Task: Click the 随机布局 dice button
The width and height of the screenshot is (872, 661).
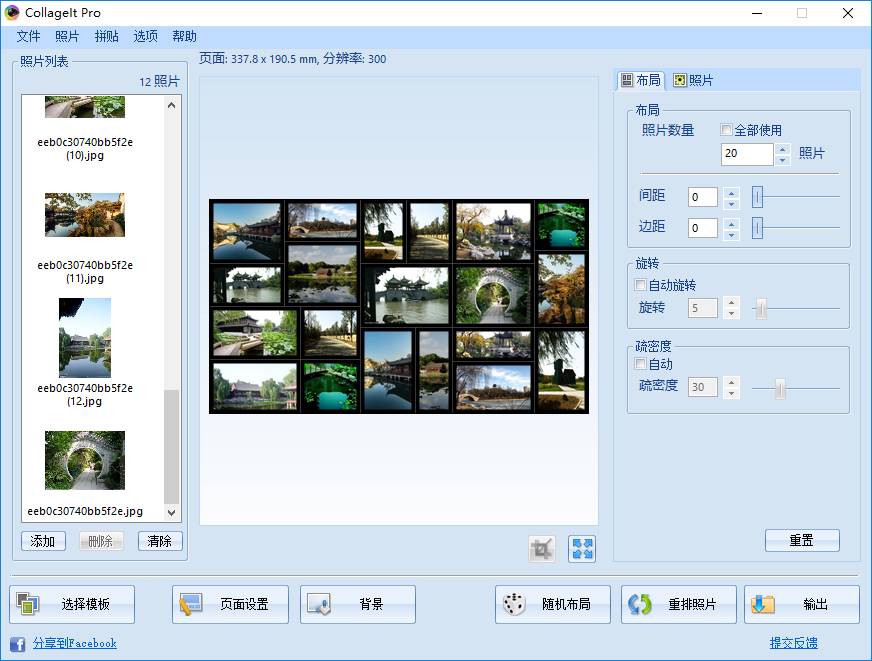Action: [553, 604]
